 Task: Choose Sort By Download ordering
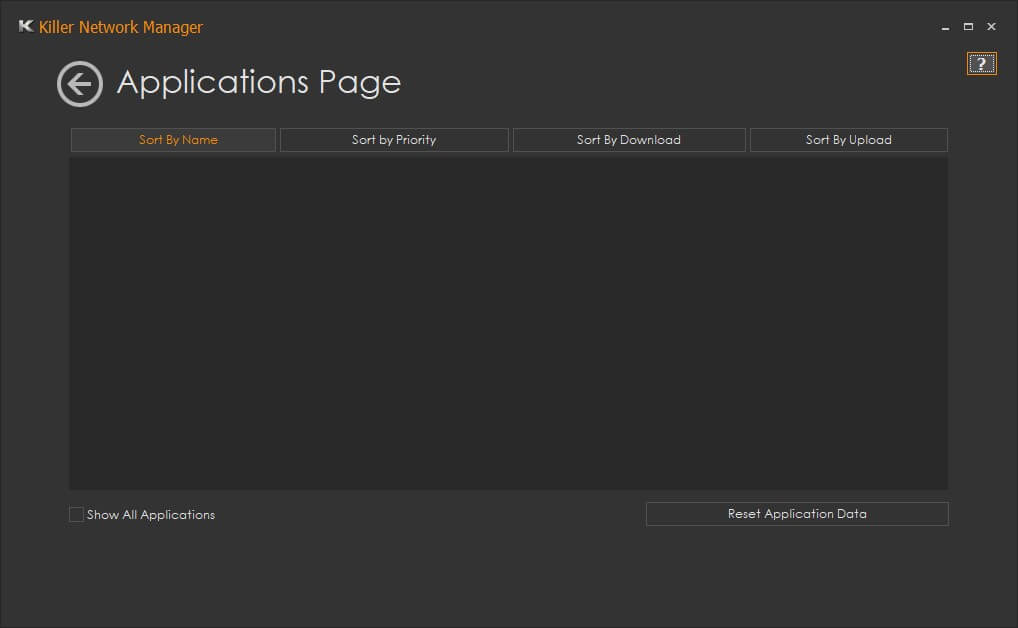629,140
